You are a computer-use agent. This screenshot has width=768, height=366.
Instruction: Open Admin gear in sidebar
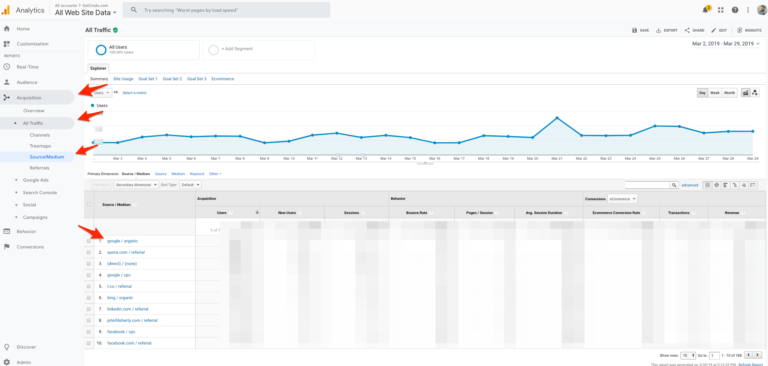coord(7,362)
